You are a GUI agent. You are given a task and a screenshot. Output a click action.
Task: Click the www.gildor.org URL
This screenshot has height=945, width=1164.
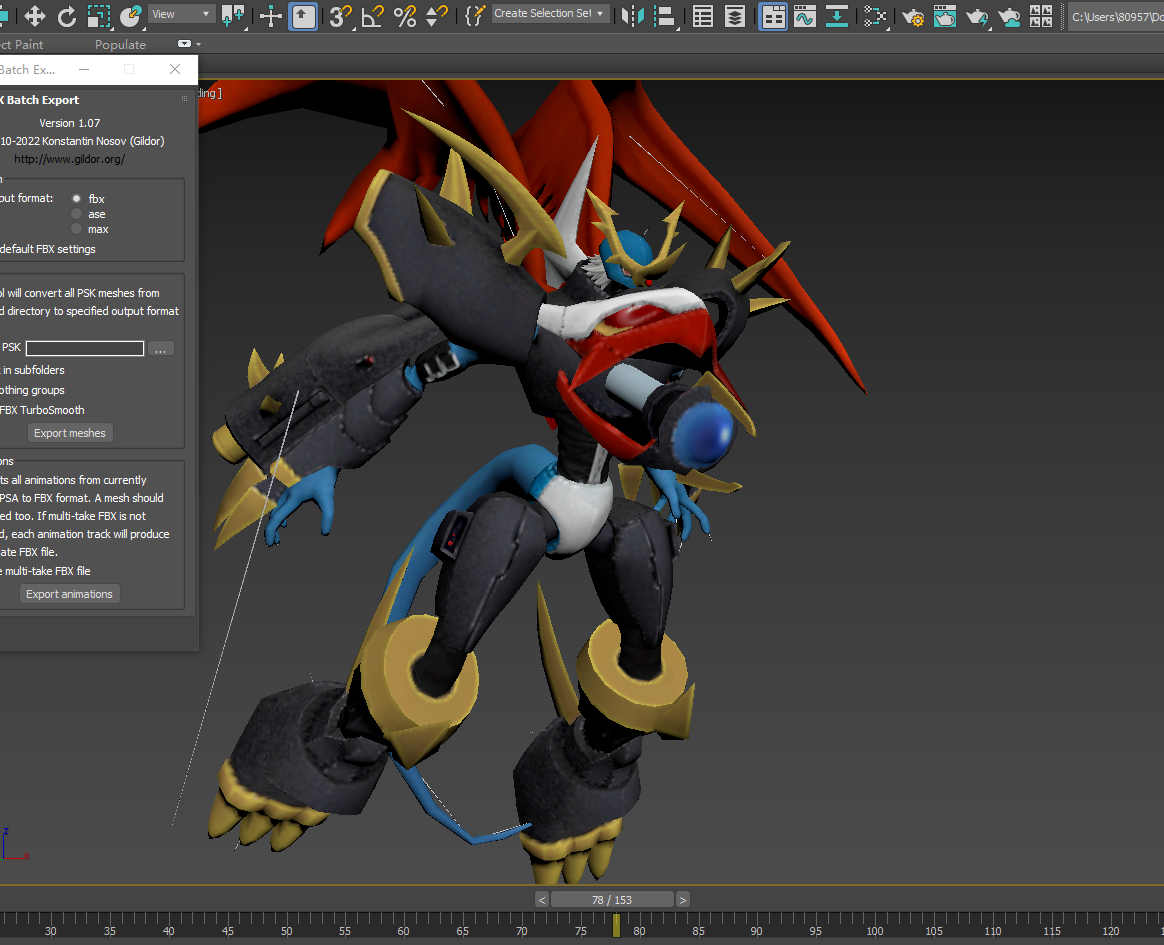(x=69, y=159)
